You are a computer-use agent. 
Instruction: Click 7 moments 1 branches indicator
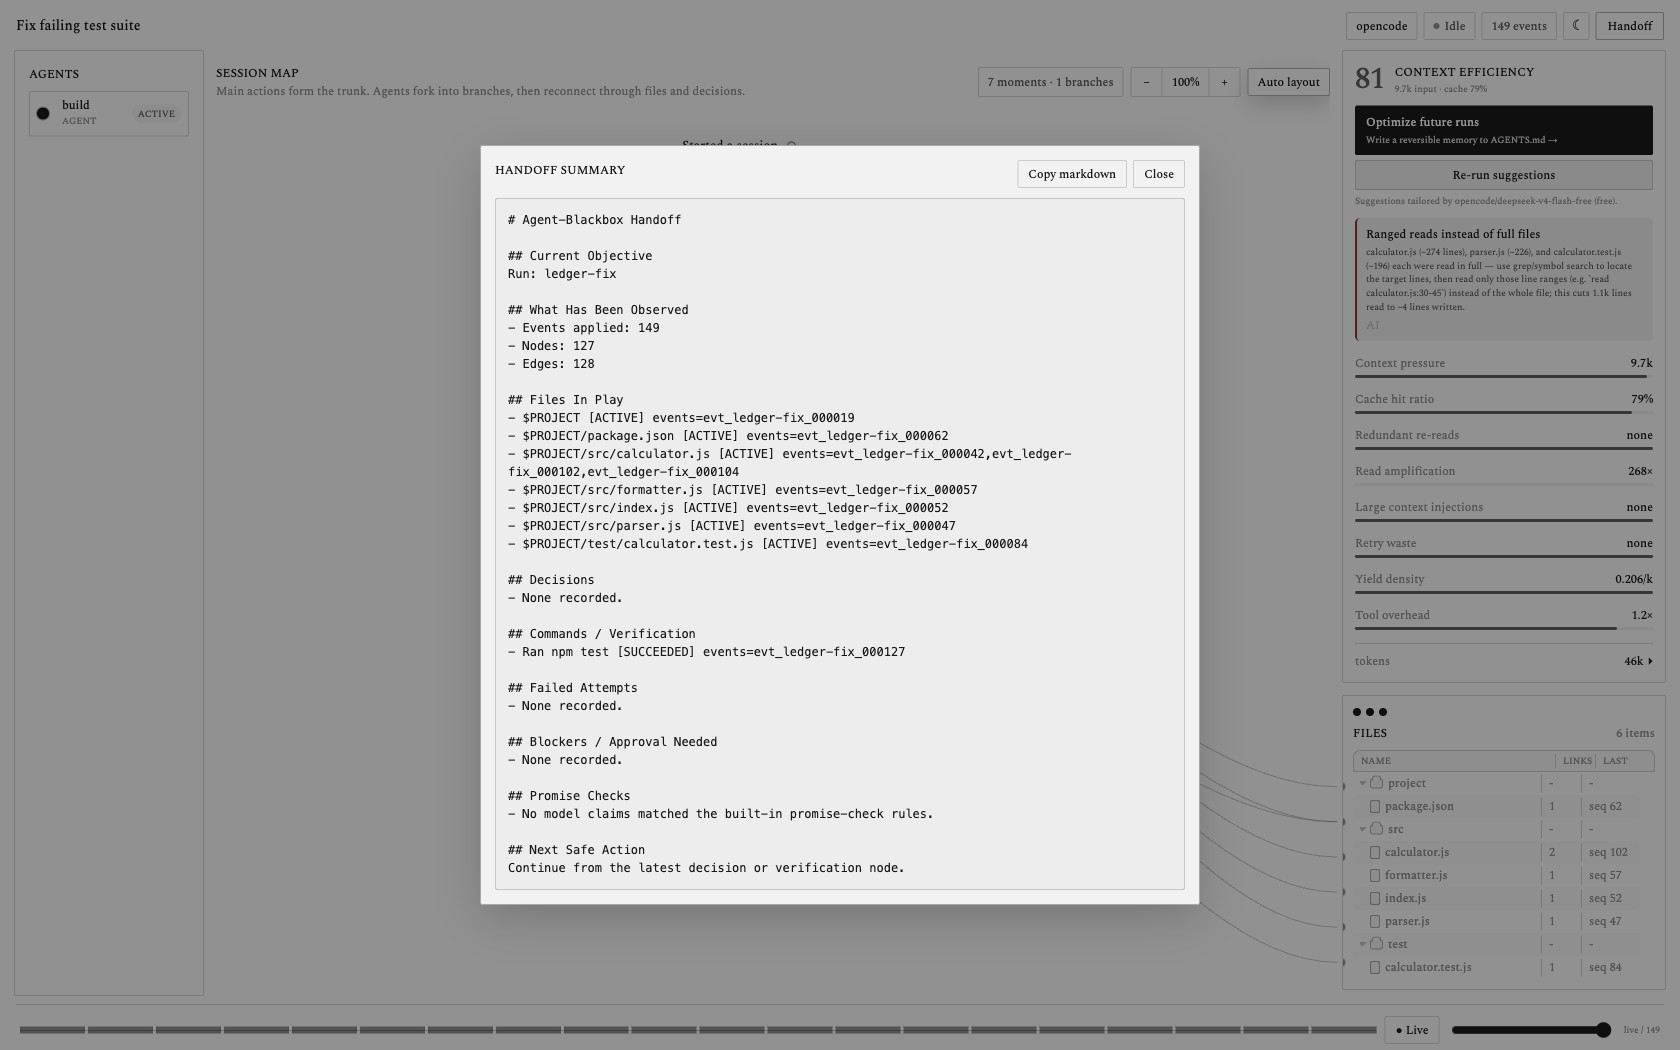[x=1050, y=82]
